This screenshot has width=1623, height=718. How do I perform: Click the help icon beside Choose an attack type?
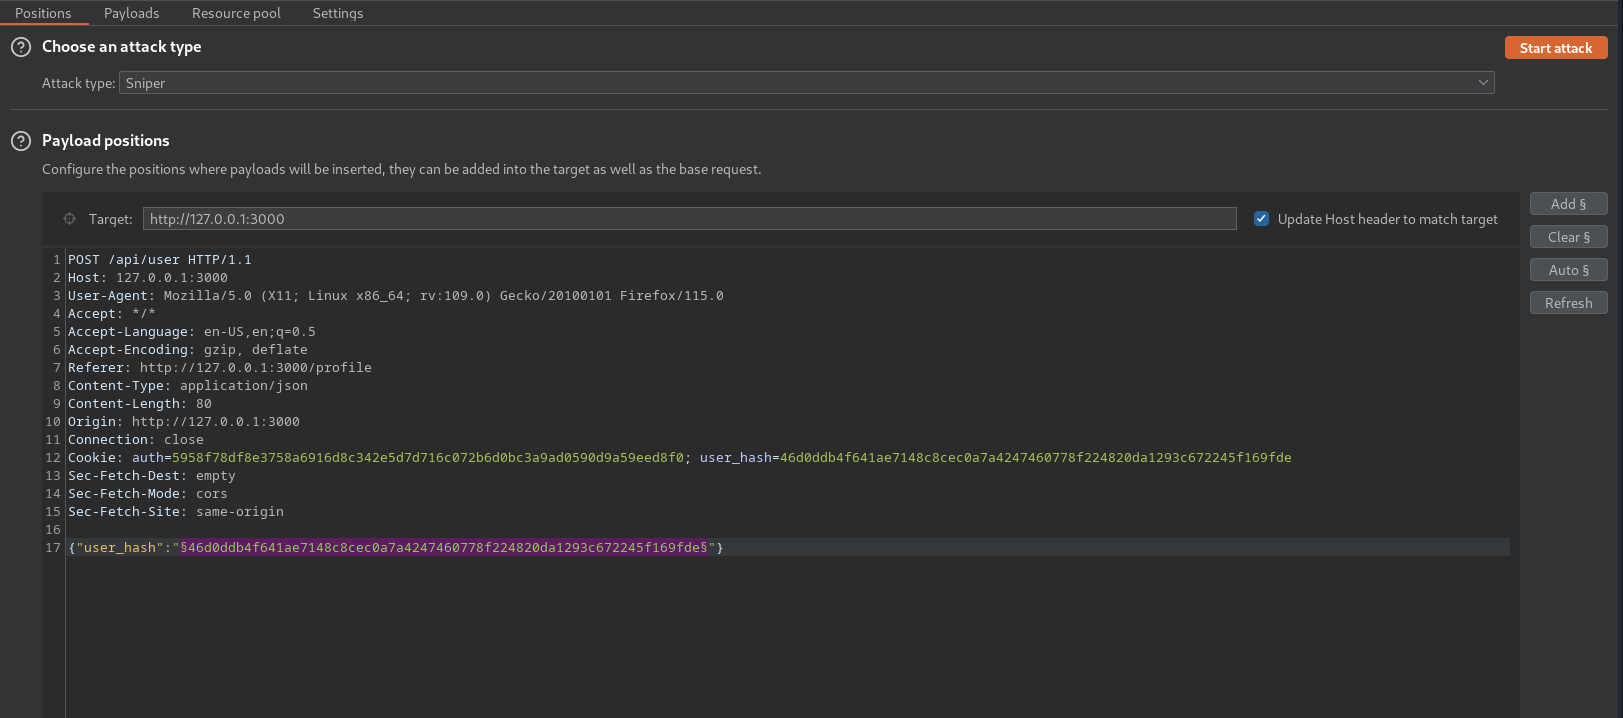(x=21, y=47)
